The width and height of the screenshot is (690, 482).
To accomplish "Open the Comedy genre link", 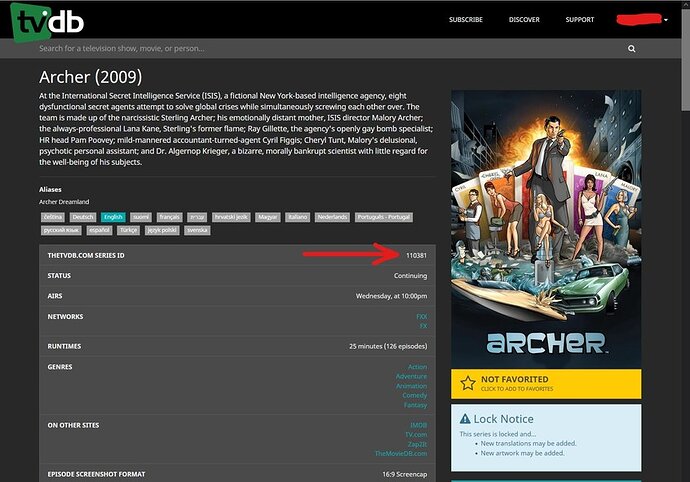I will (x=415, y=395).
